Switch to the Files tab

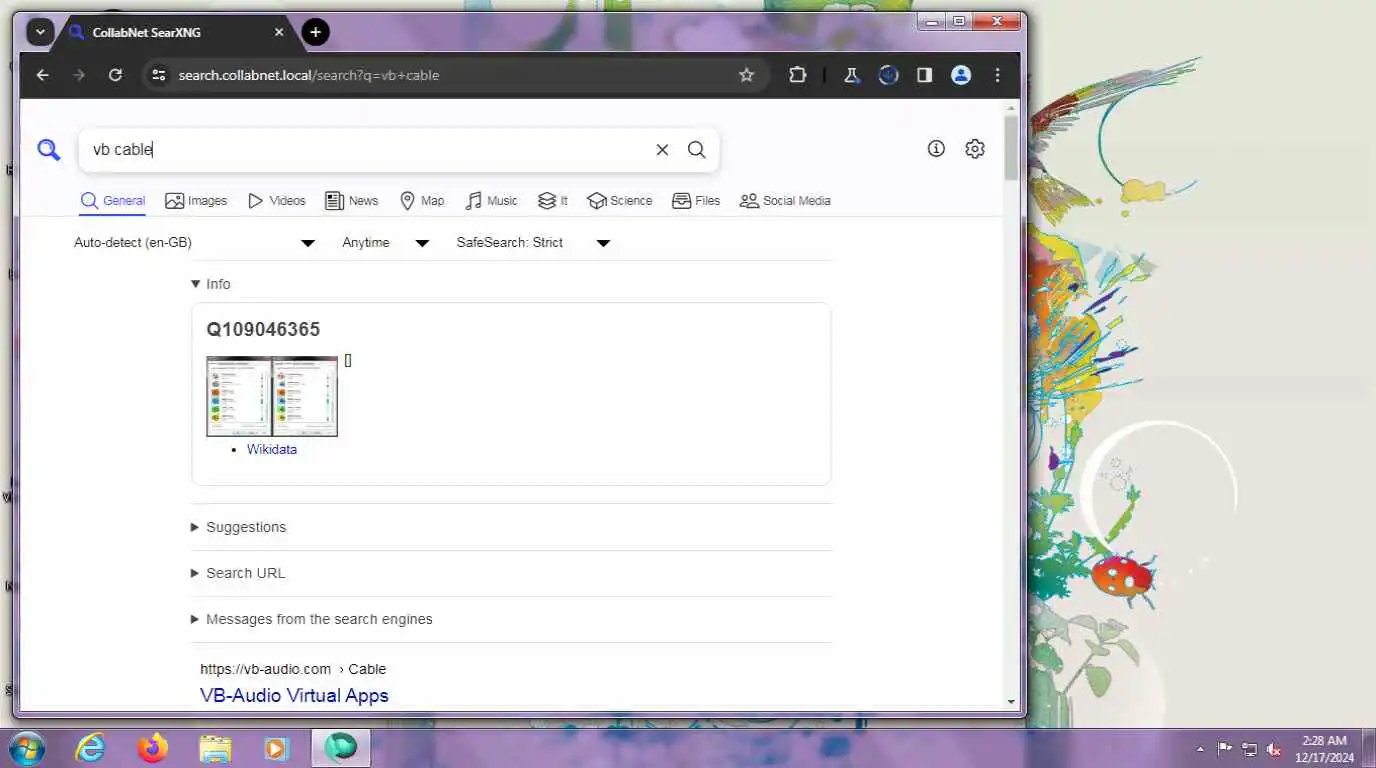[696, 201]
